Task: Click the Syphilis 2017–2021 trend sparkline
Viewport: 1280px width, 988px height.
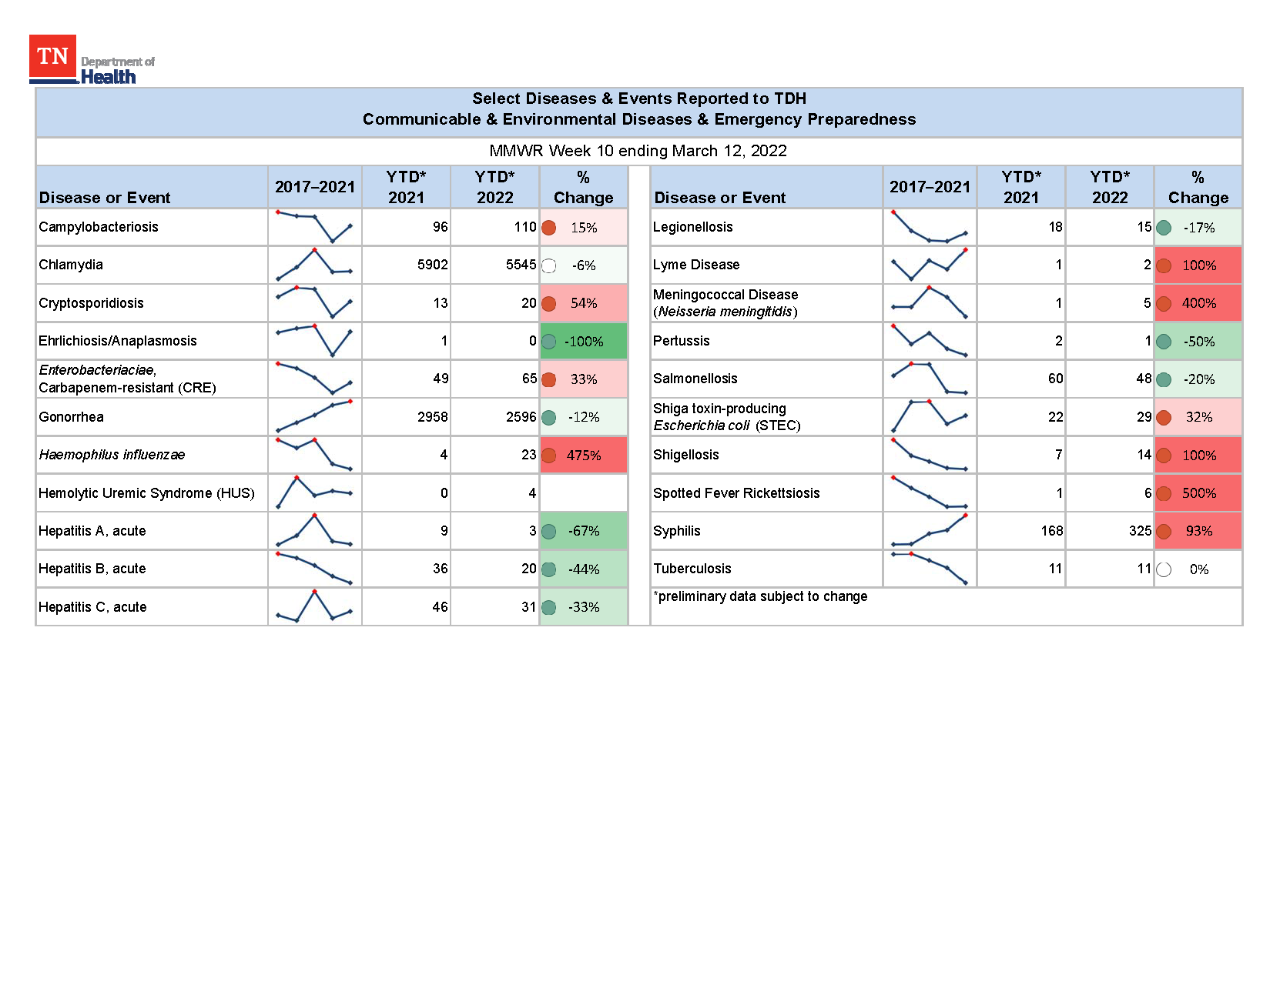Action: click(929, 530)
